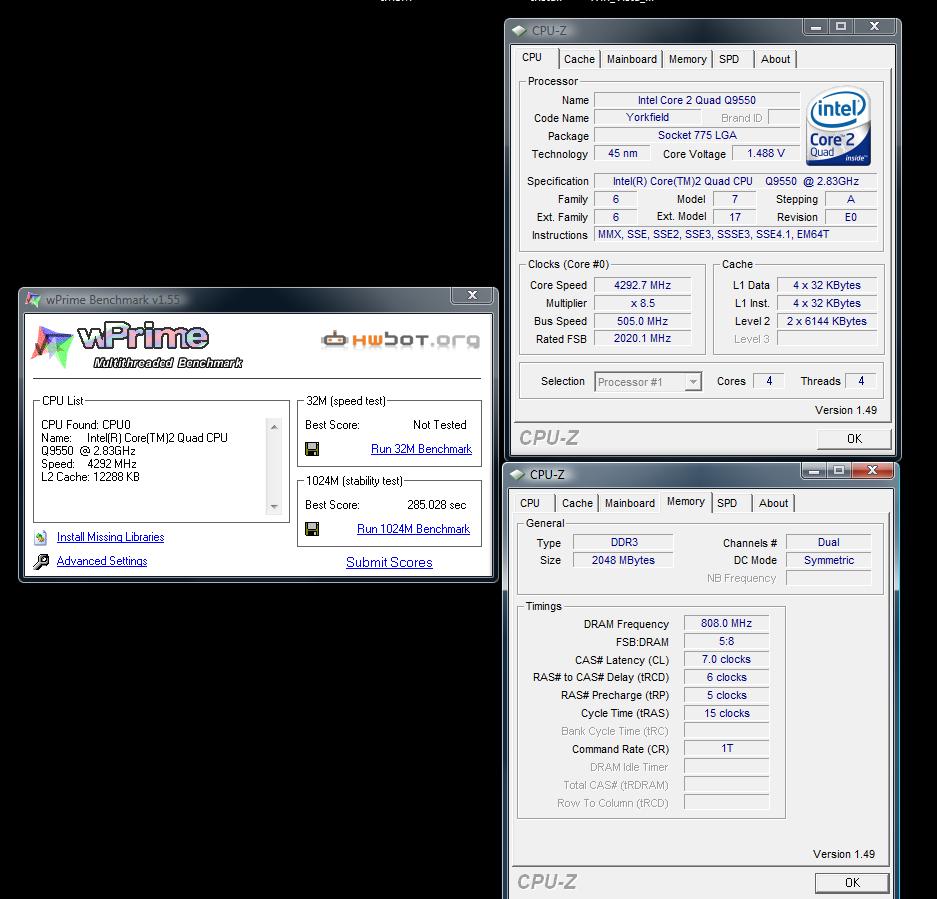
Task: Open the About tab in the lower CPU-Z
Action: (x=773, y=503)
